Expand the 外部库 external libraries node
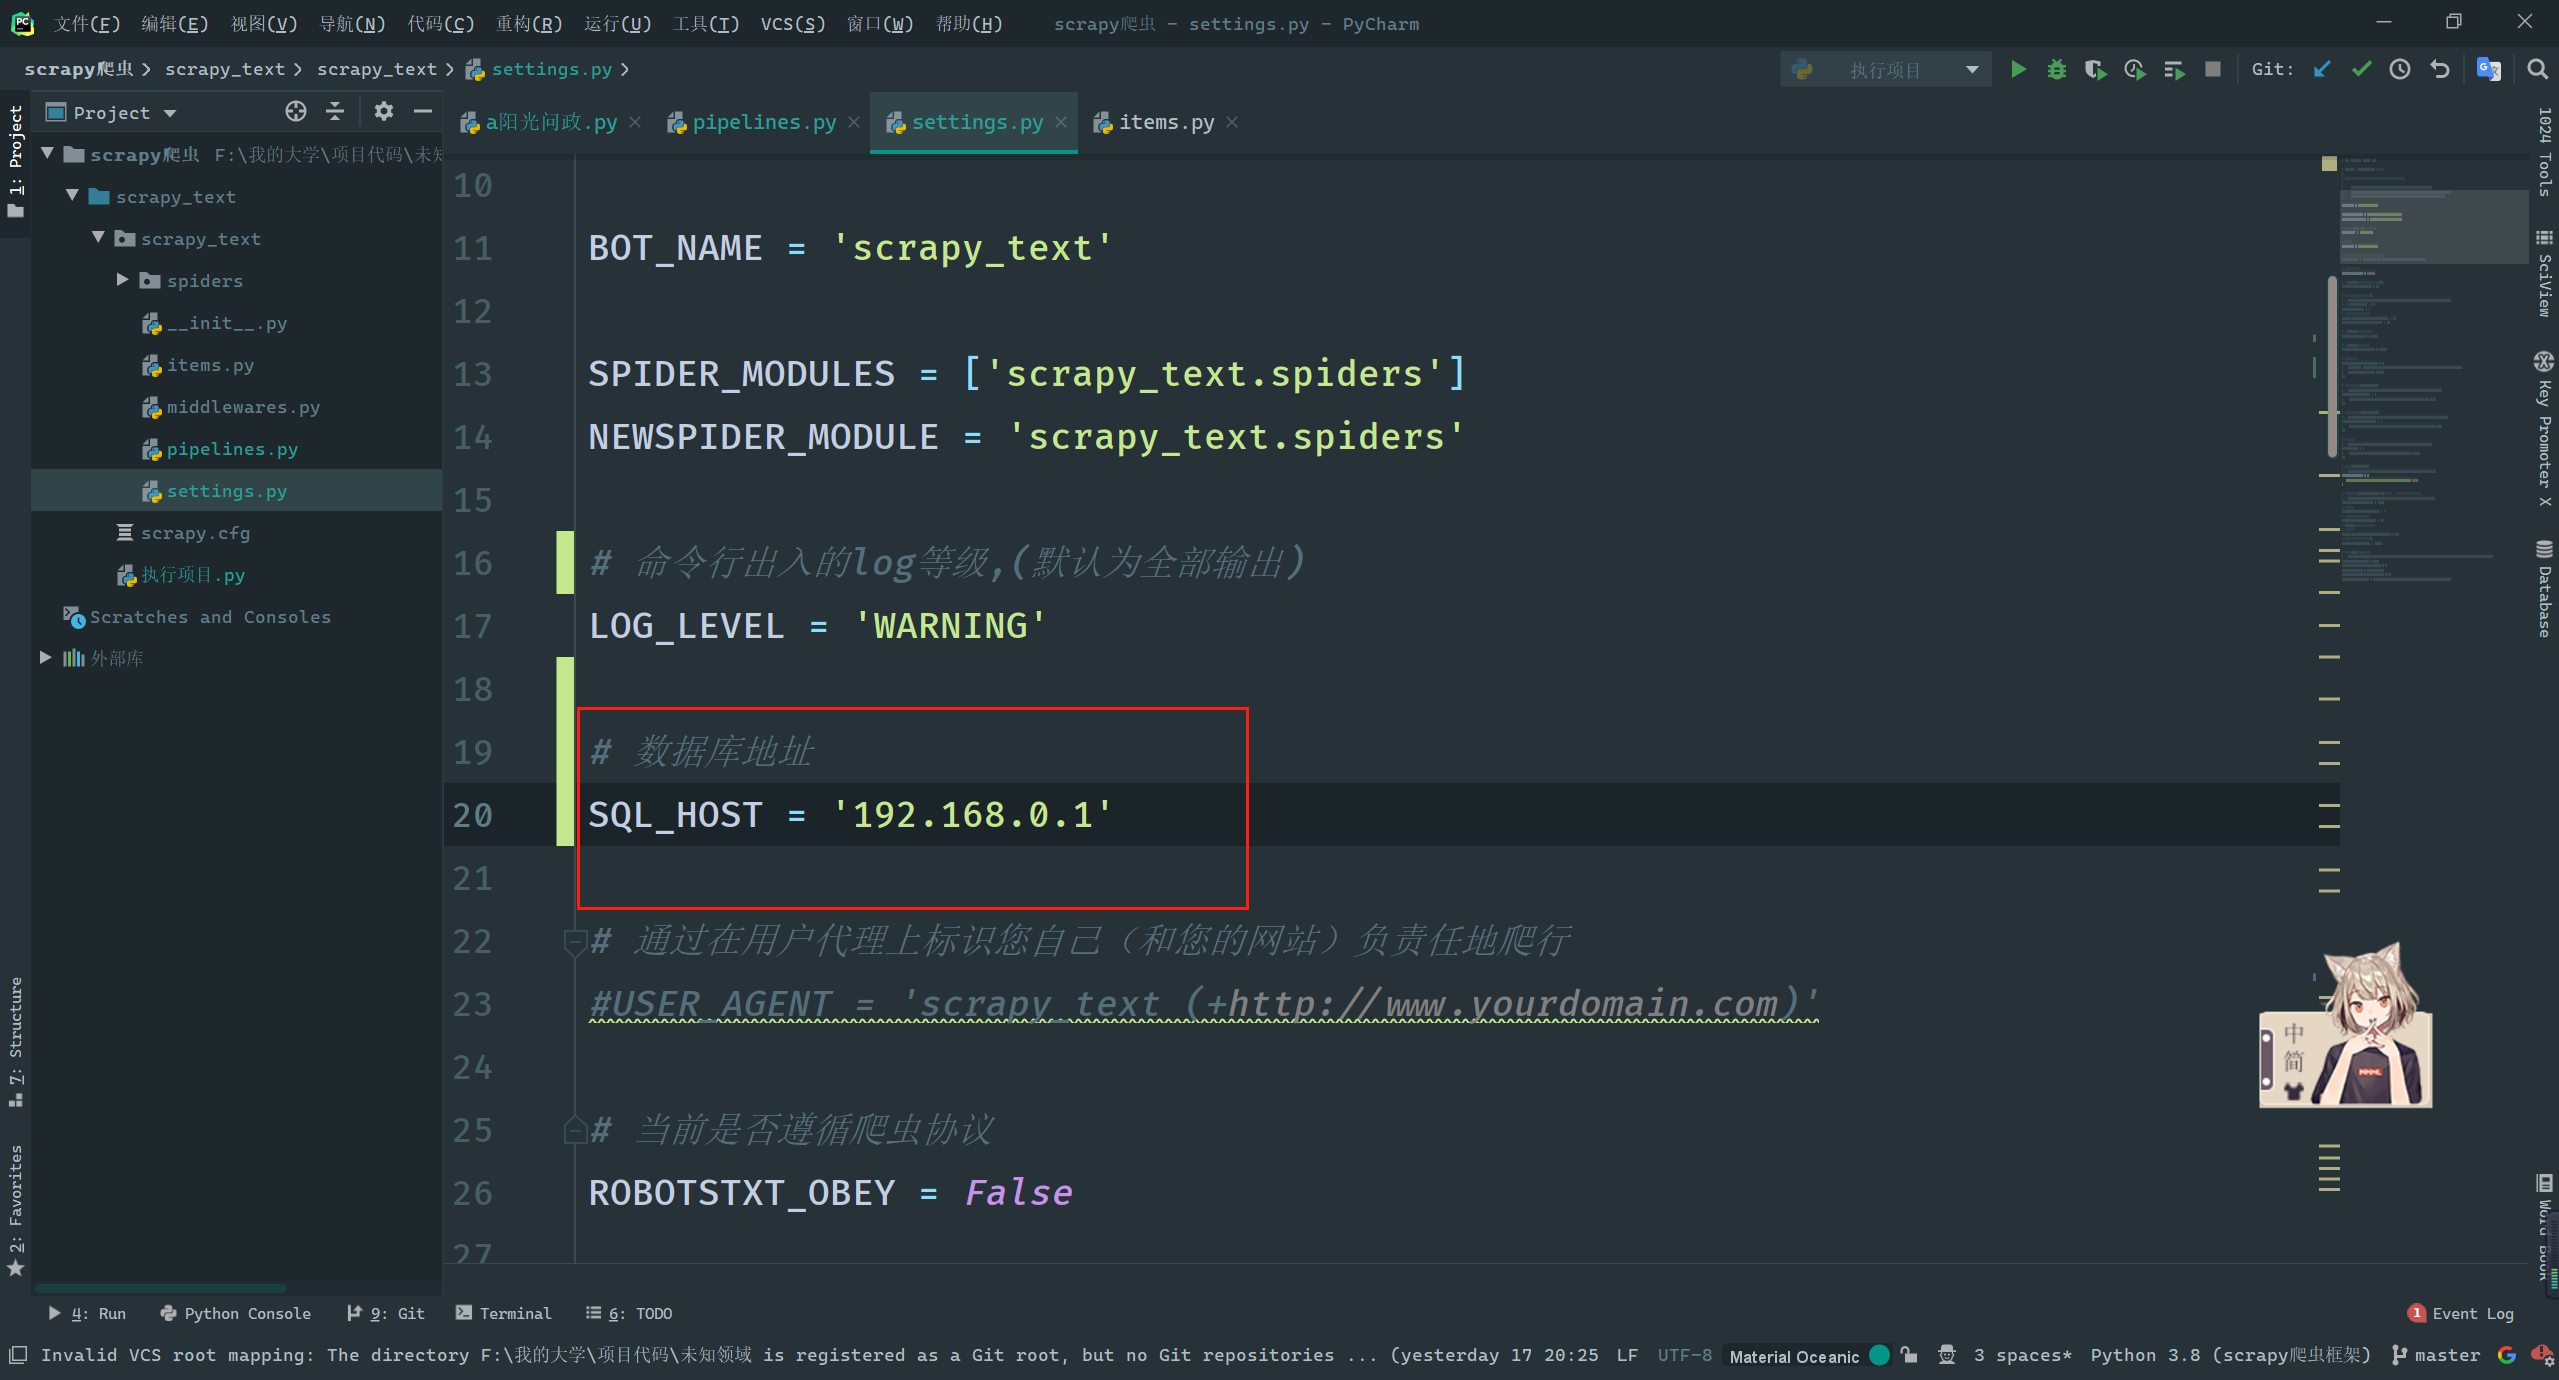 click(45, 657)
